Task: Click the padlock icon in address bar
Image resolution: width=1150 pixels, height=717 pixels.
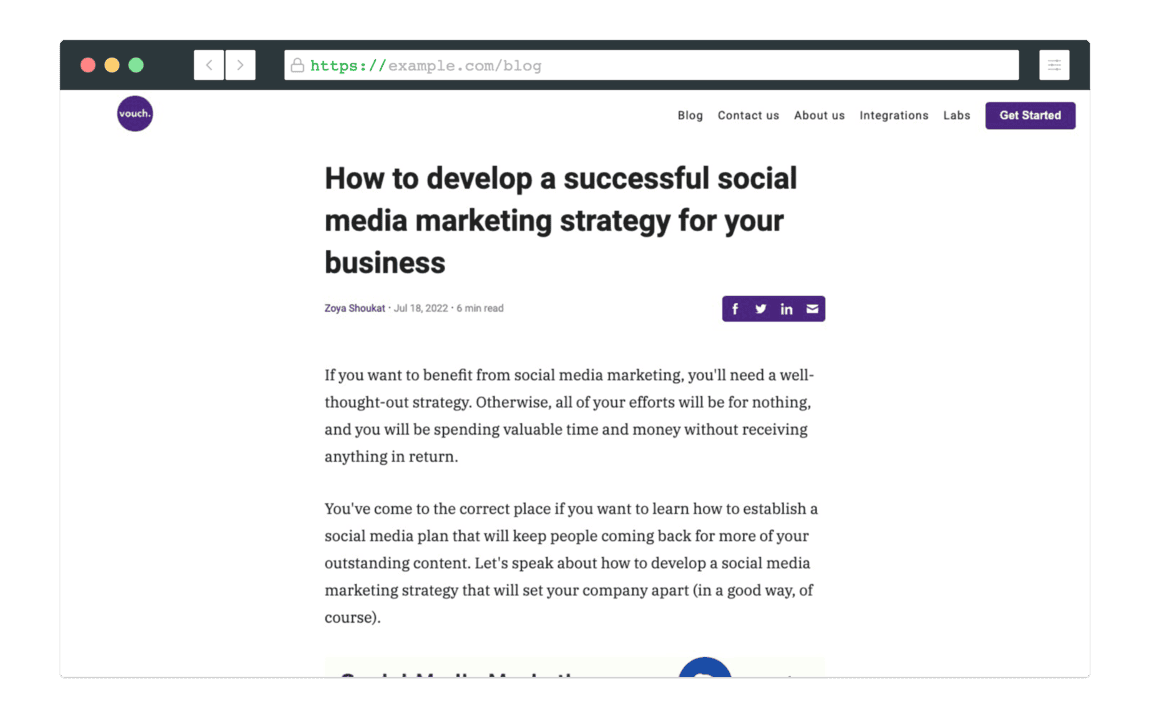Action: (x=297, y=66)
